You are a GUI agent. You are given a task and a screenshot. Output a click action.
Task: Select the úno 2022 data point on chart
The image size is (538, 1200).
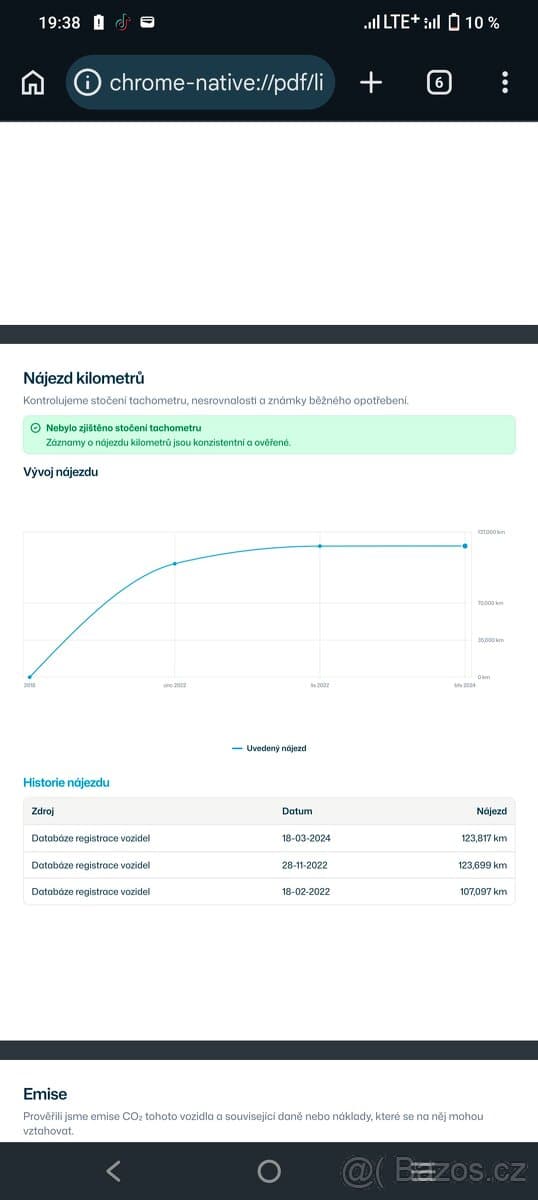point(175,564)
